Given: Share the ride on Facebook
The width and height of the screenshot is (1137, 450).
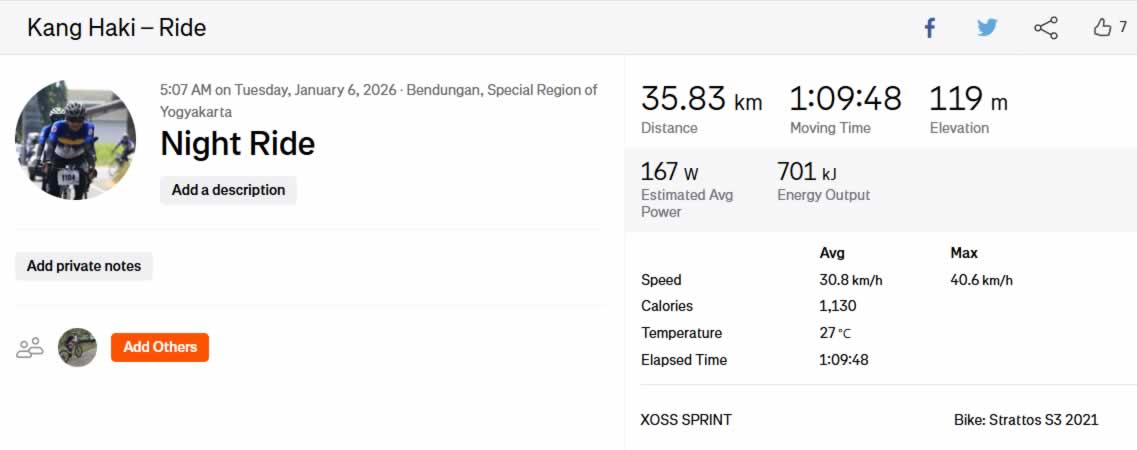Looking at the screenshot, I should (x=929, y=28).
